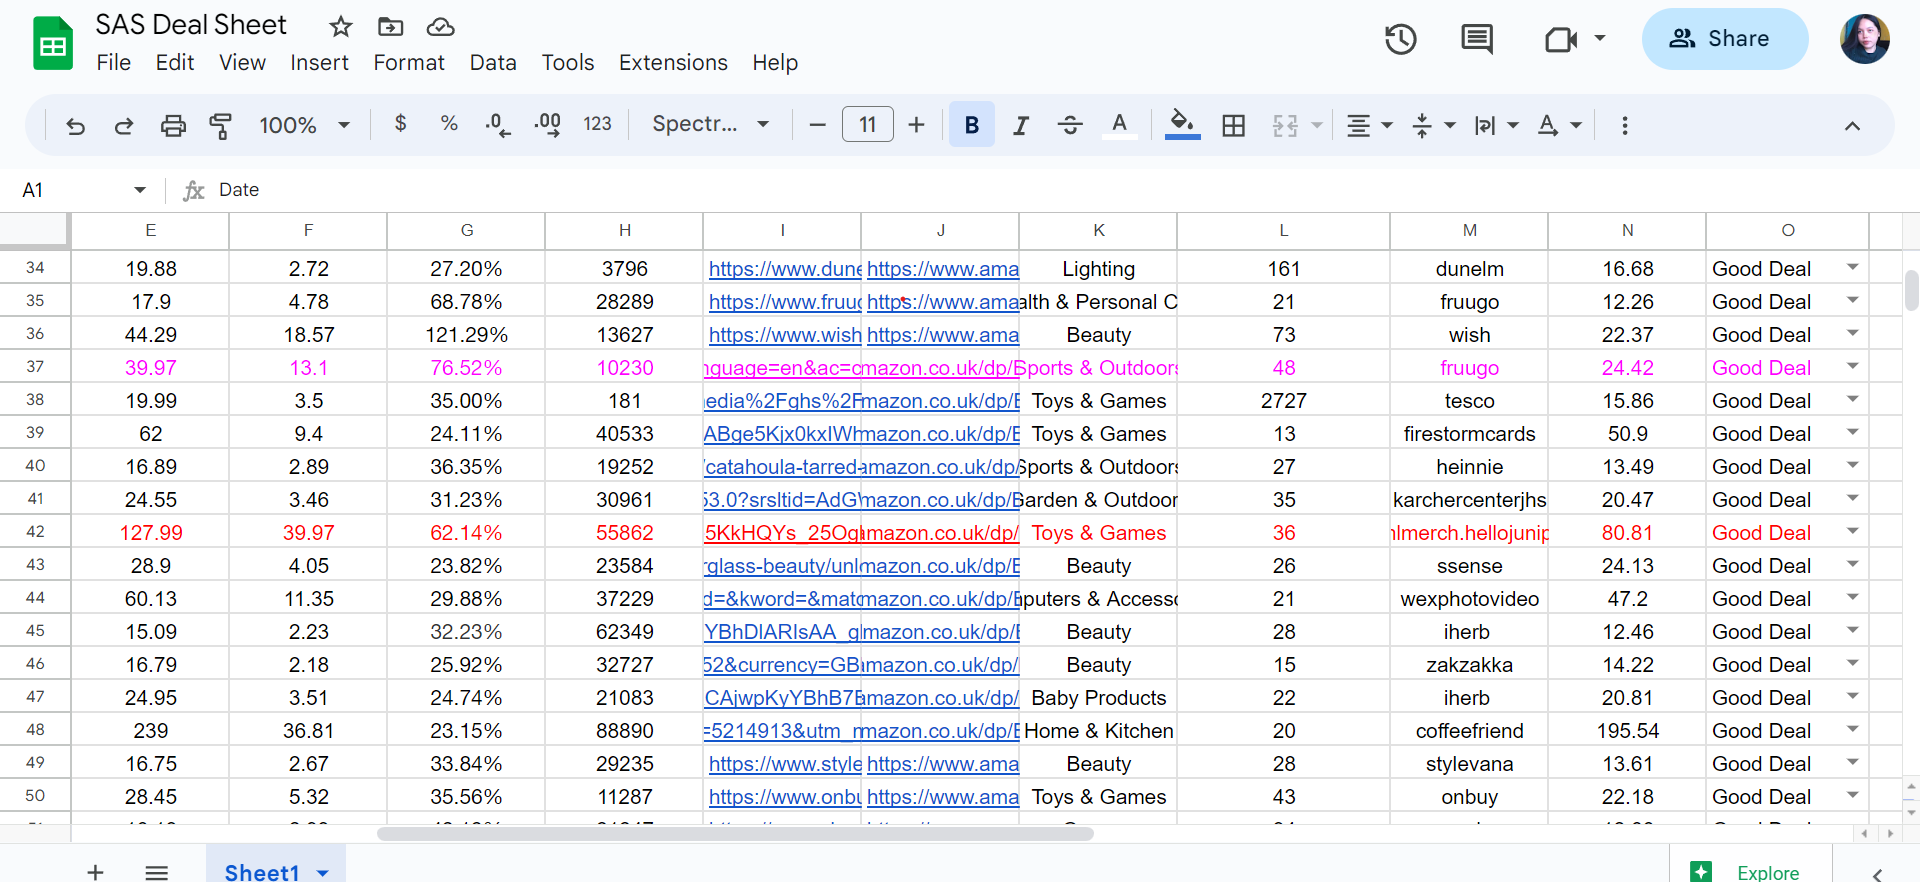Open version history clock icon
Screen dimensions: 1920x882
[x=1400, y=39]
